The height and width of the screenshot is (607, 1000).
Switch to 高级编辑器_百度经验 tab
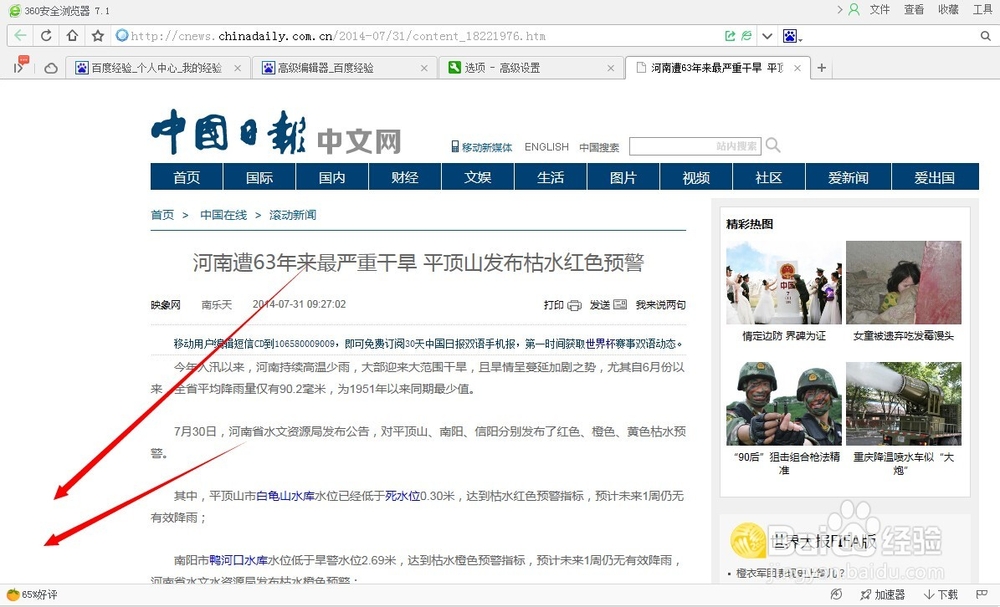tap(344, 68)
